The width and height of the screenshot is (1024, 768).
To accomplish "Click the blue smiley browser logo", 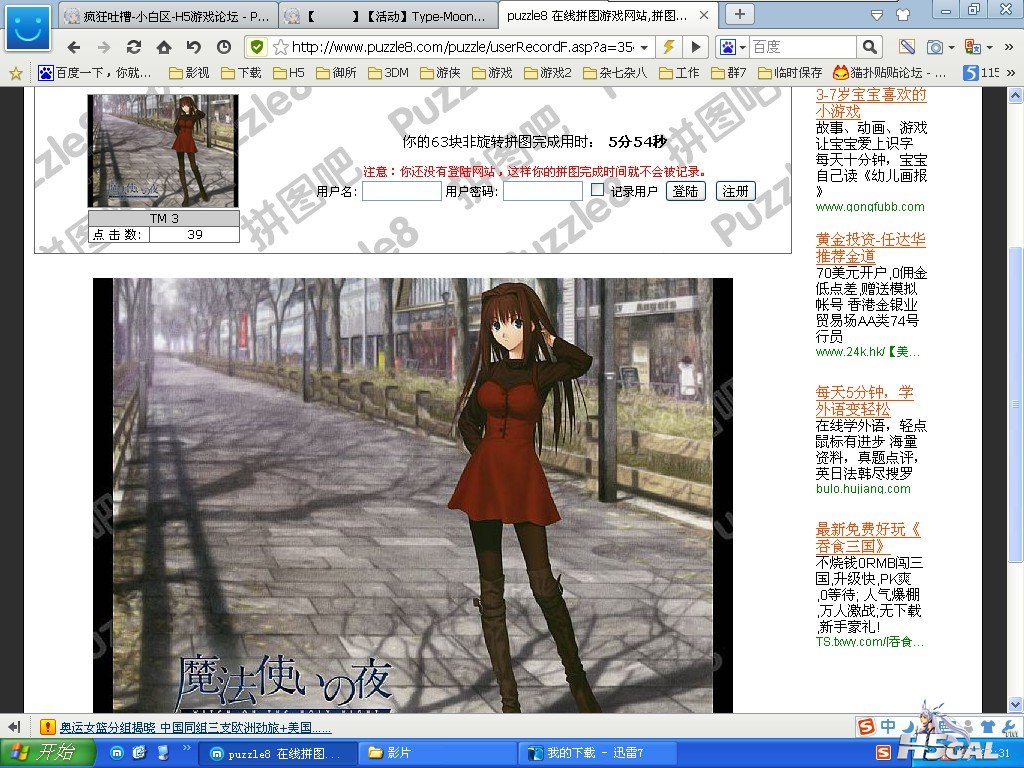I will [28, 28].
